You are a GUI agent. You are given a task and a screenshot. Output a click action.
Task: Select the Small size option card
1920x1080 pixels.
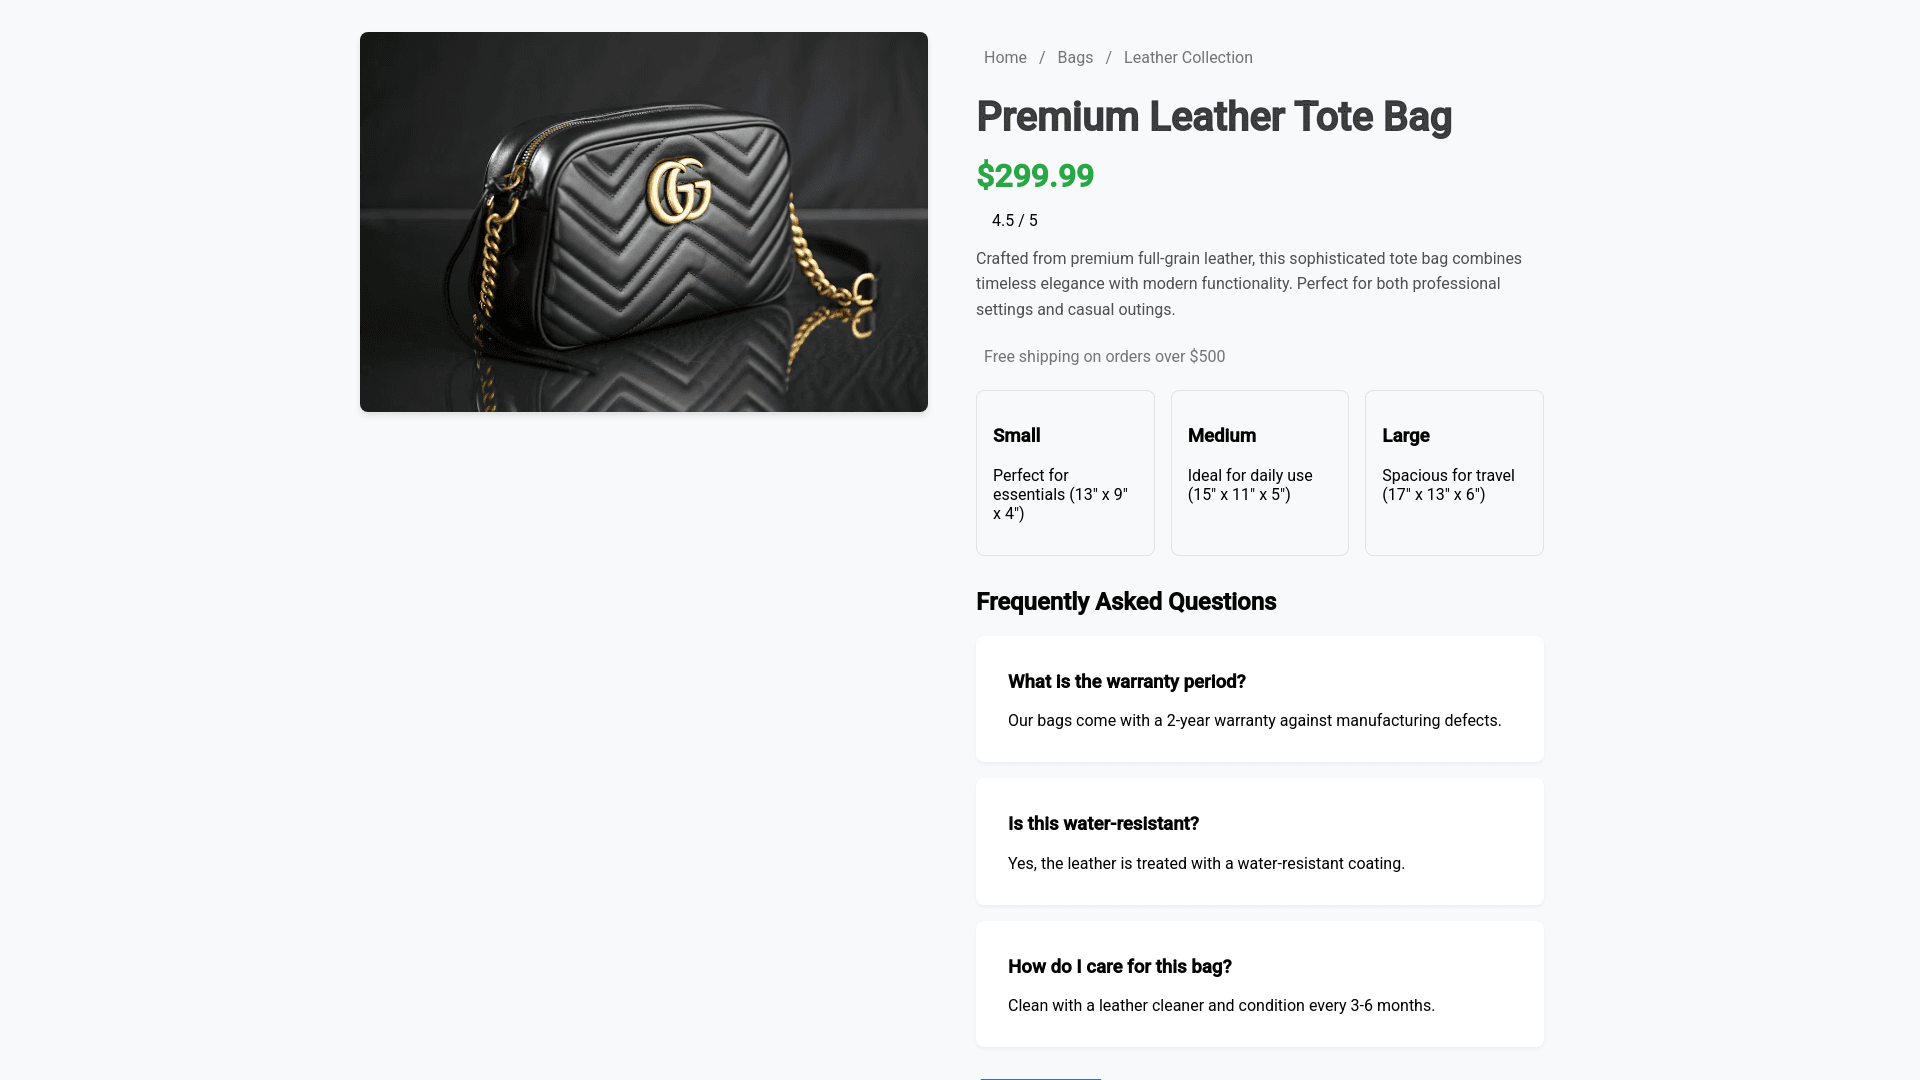point(1065,472)
